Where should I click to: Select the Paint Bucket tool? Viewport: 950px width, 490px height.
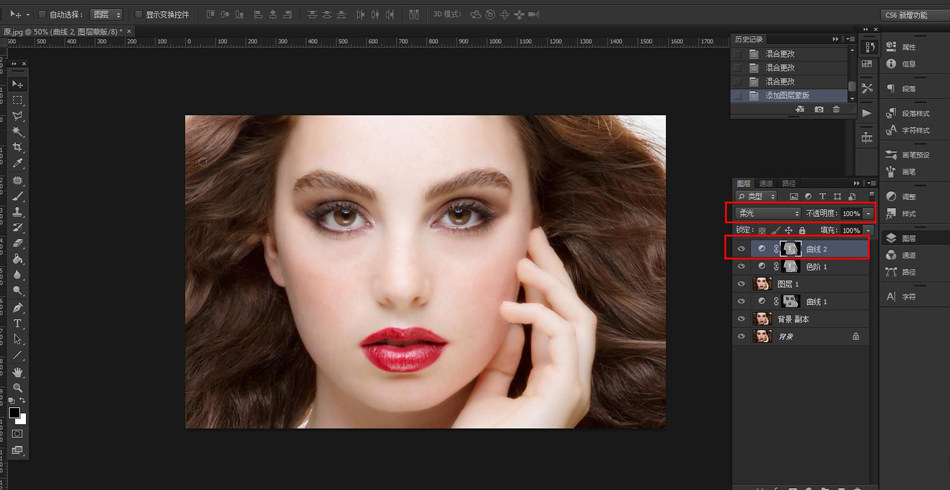coord(18,259)
